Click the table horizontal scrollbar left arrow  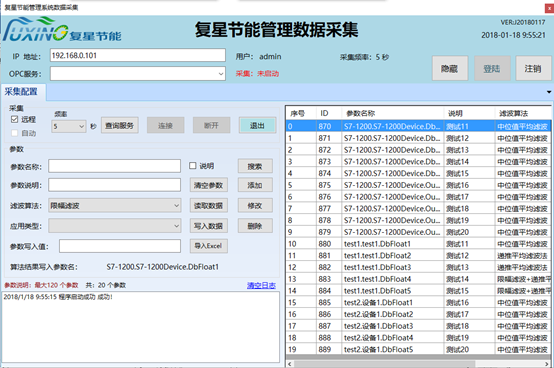pos(290,364)
